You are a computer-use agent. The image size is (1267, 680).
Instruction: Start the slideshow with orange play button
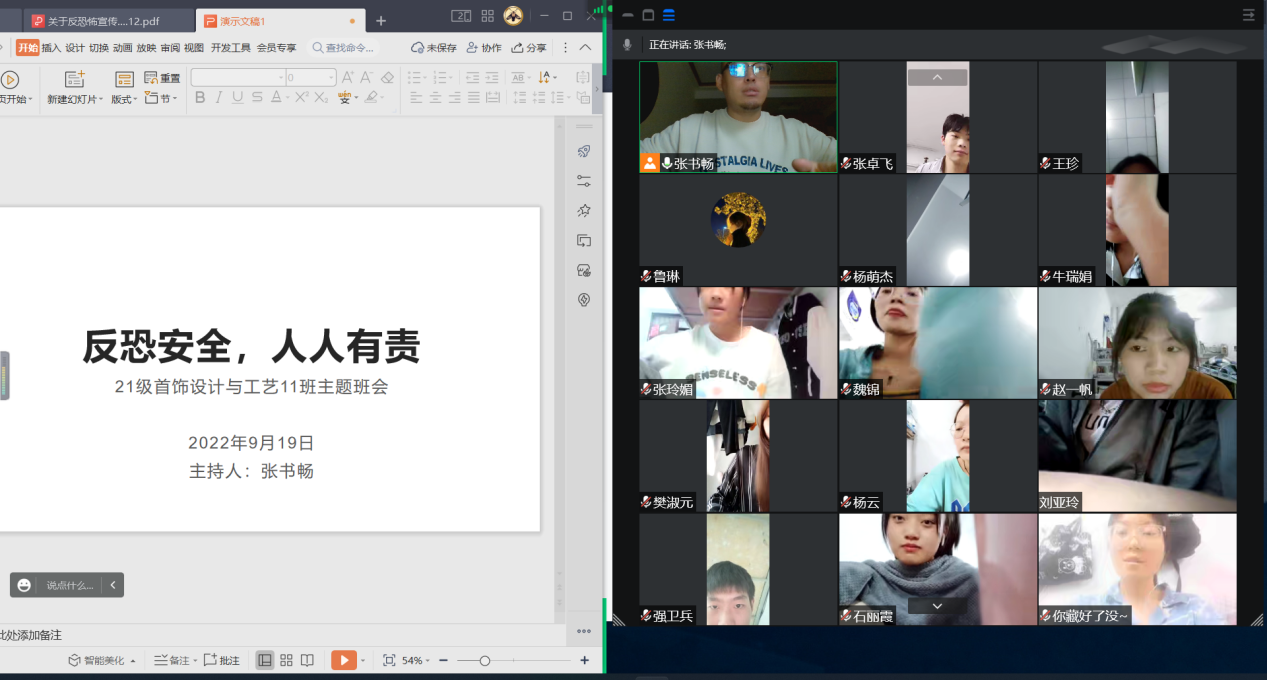[x=343, y=660]
